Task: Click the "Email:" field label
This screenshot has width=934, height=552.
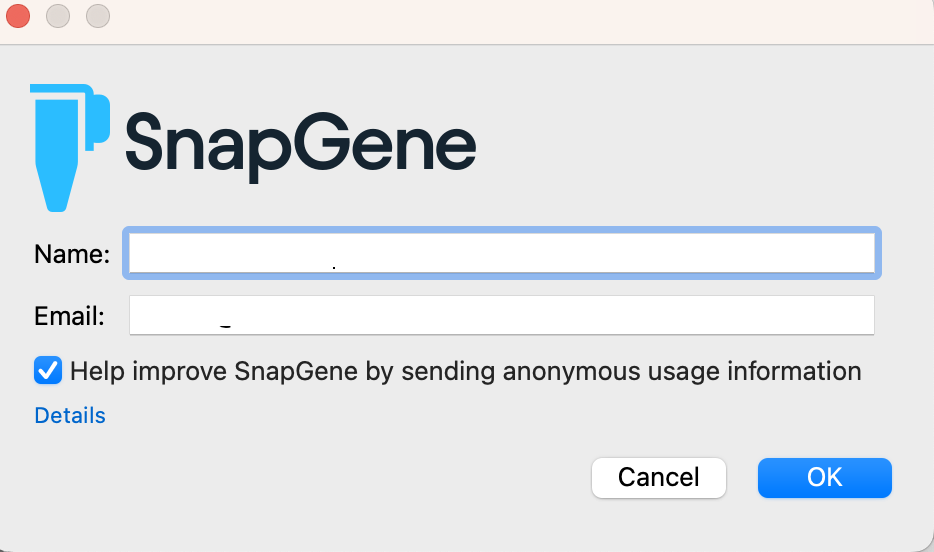Action: (69, 316)
